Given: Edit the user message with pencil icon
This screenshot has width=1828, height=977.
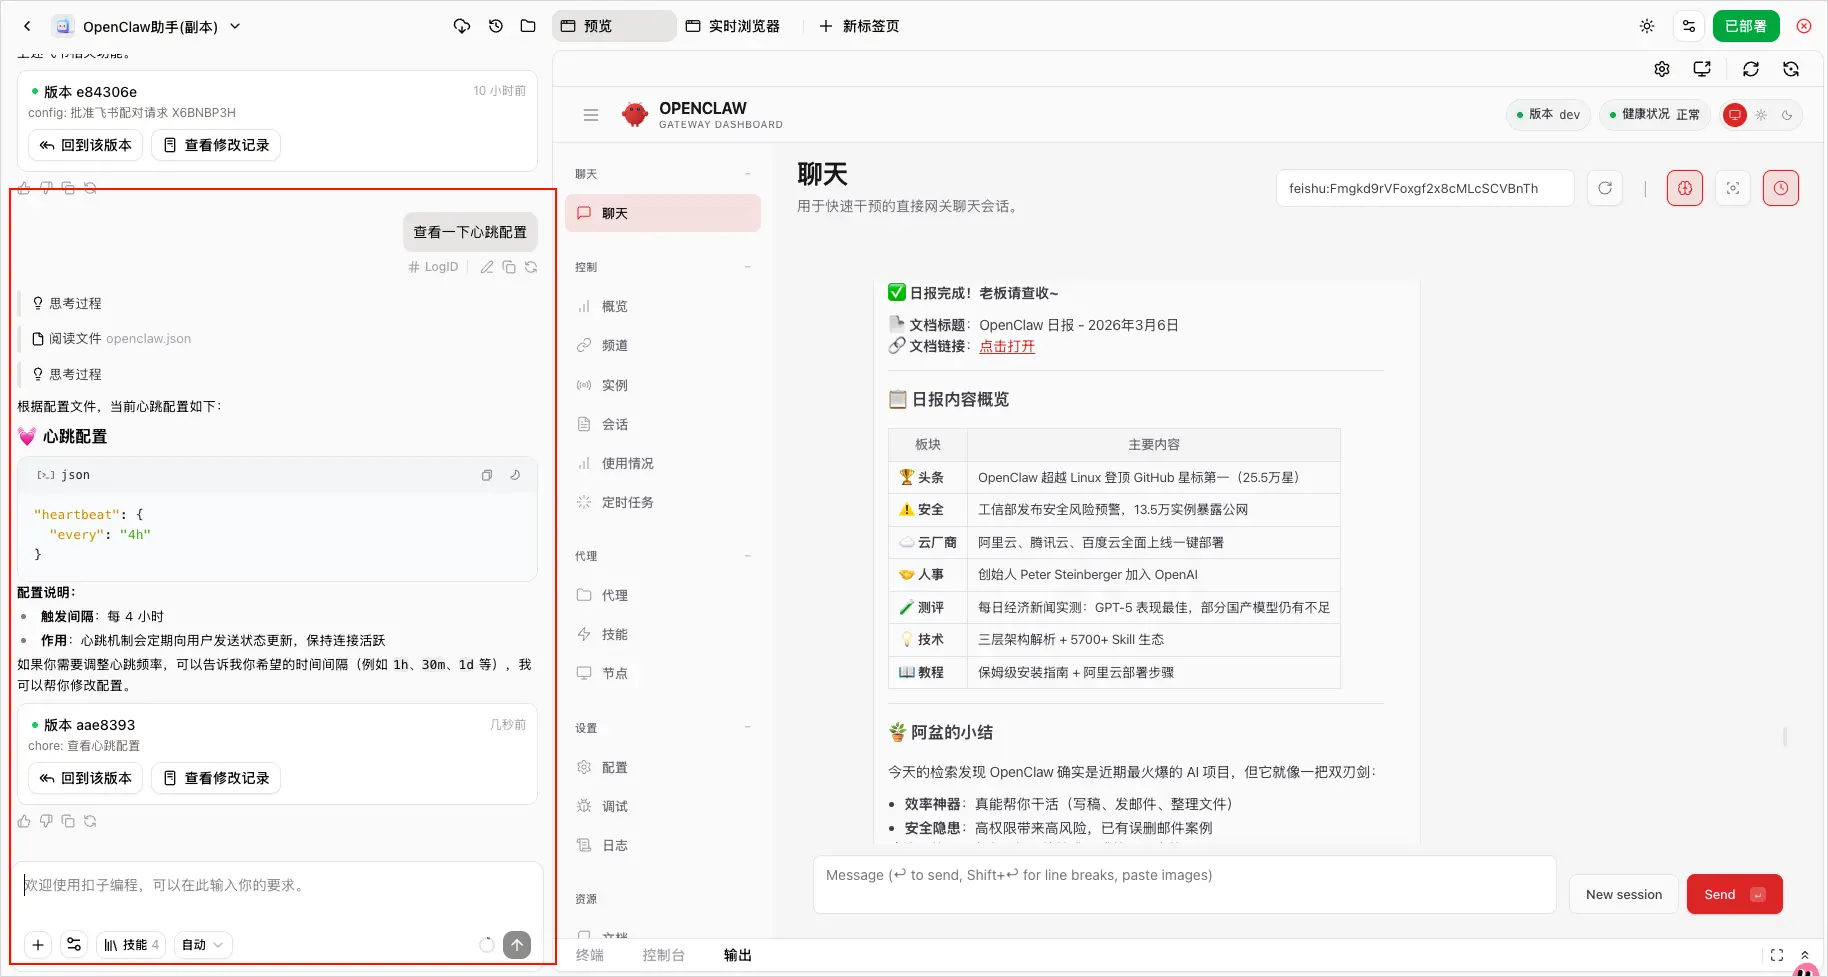Looking at the screenshot, I should pyautogui.click(x=487, y=267).
